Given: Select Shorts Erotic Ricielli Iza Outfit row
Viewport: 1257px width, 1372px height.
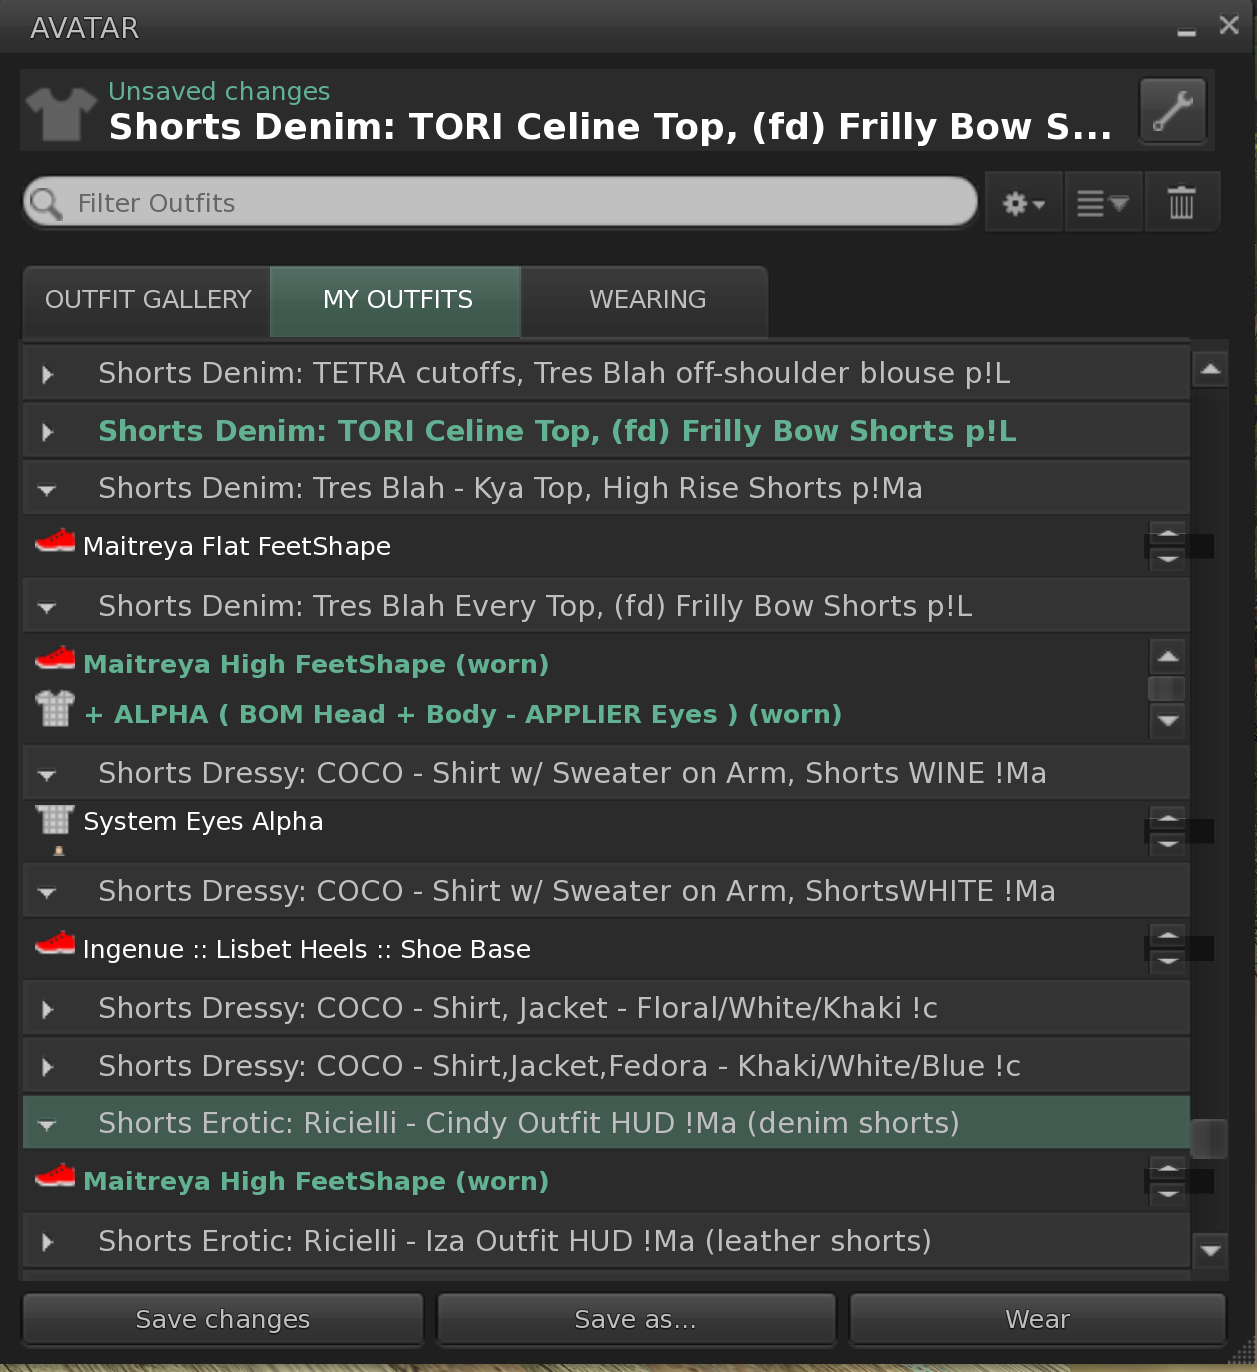Looking at the screenshot, I should point(606,1241).
